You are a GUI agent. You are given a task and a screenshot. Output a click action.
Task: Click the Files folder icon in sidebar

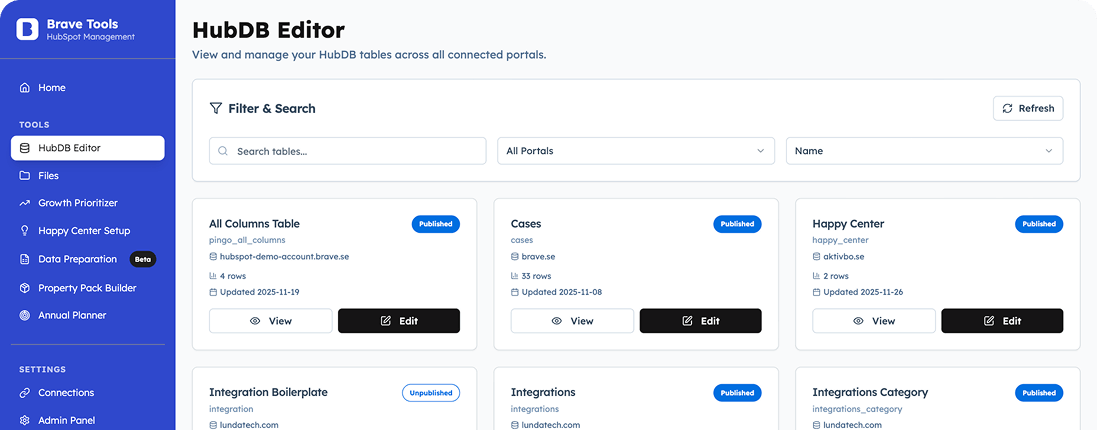coord(25,176)
